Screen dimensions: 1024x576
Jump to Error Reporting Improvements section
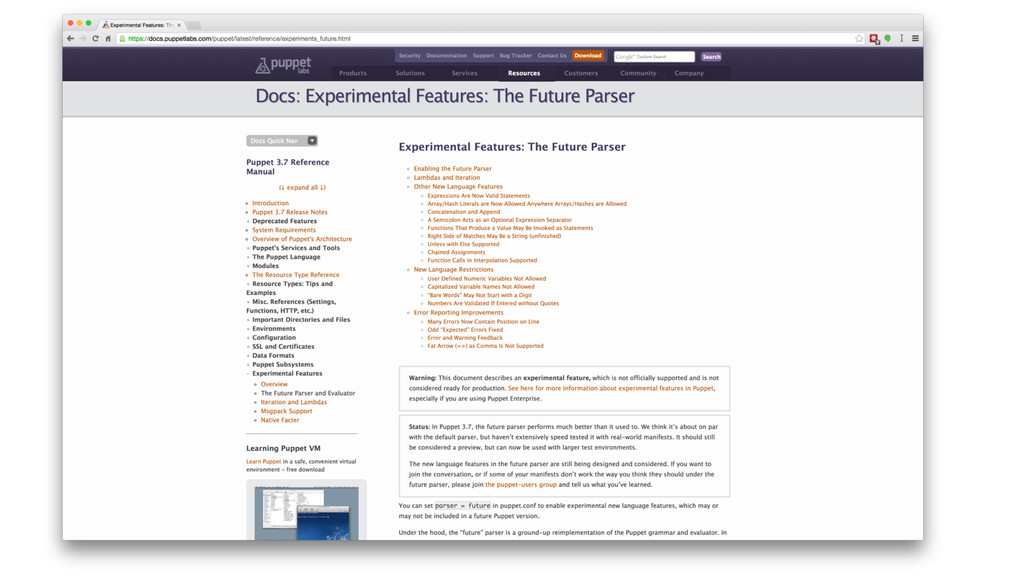(458, 313)
